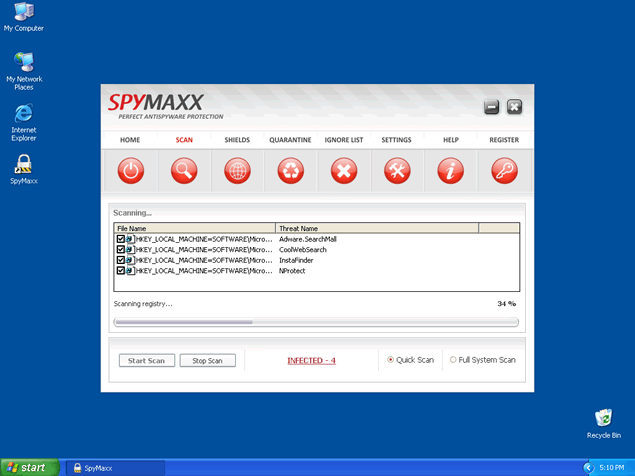Viewport: 635px width, 476px height.
Task: Choose the Quick Scan radio button
Action: click(x=390, y=360)
